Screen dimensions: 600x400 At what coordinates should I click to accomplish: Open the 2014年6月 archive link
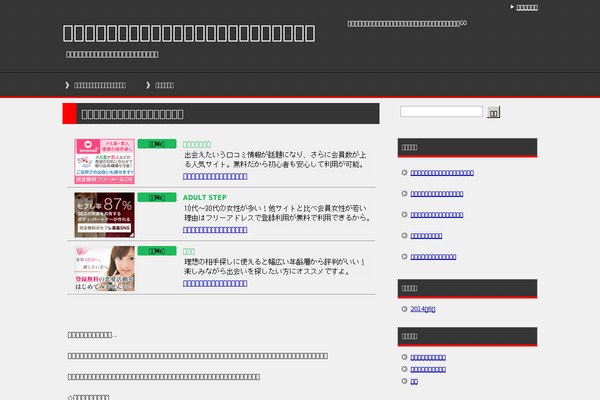pos(423,309)
